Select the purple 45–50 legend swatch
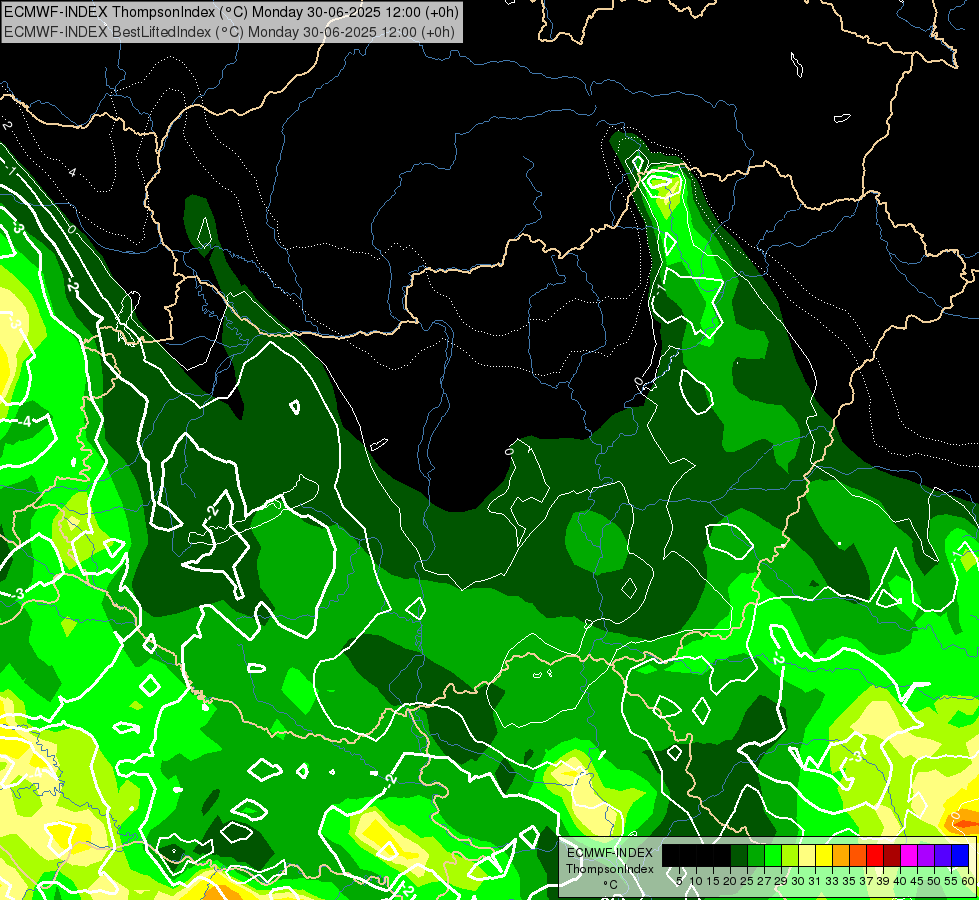 tap(926, 855)
